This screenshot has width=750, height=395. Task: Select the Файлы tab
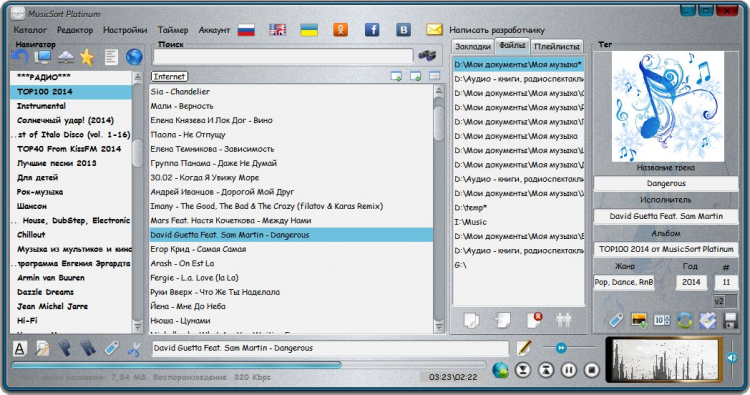point(512,45)
